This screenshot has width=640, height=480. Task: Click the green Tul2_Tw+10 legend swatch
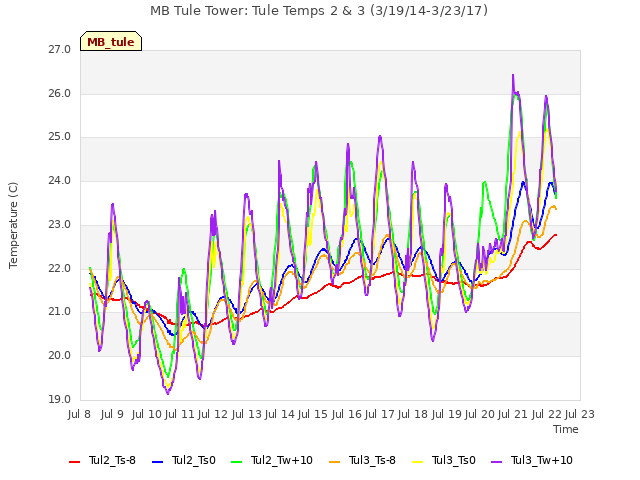pyautogui.click(x=236, y=462)
